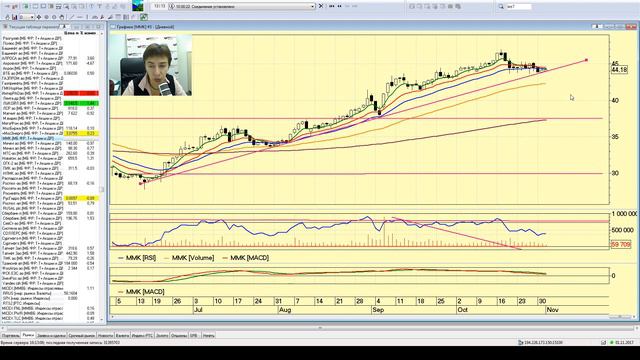Image resolution: width=640 pixels, height=360 pixels.
Task: Select the vertical line drawing tool
Action: coord(87,17)
